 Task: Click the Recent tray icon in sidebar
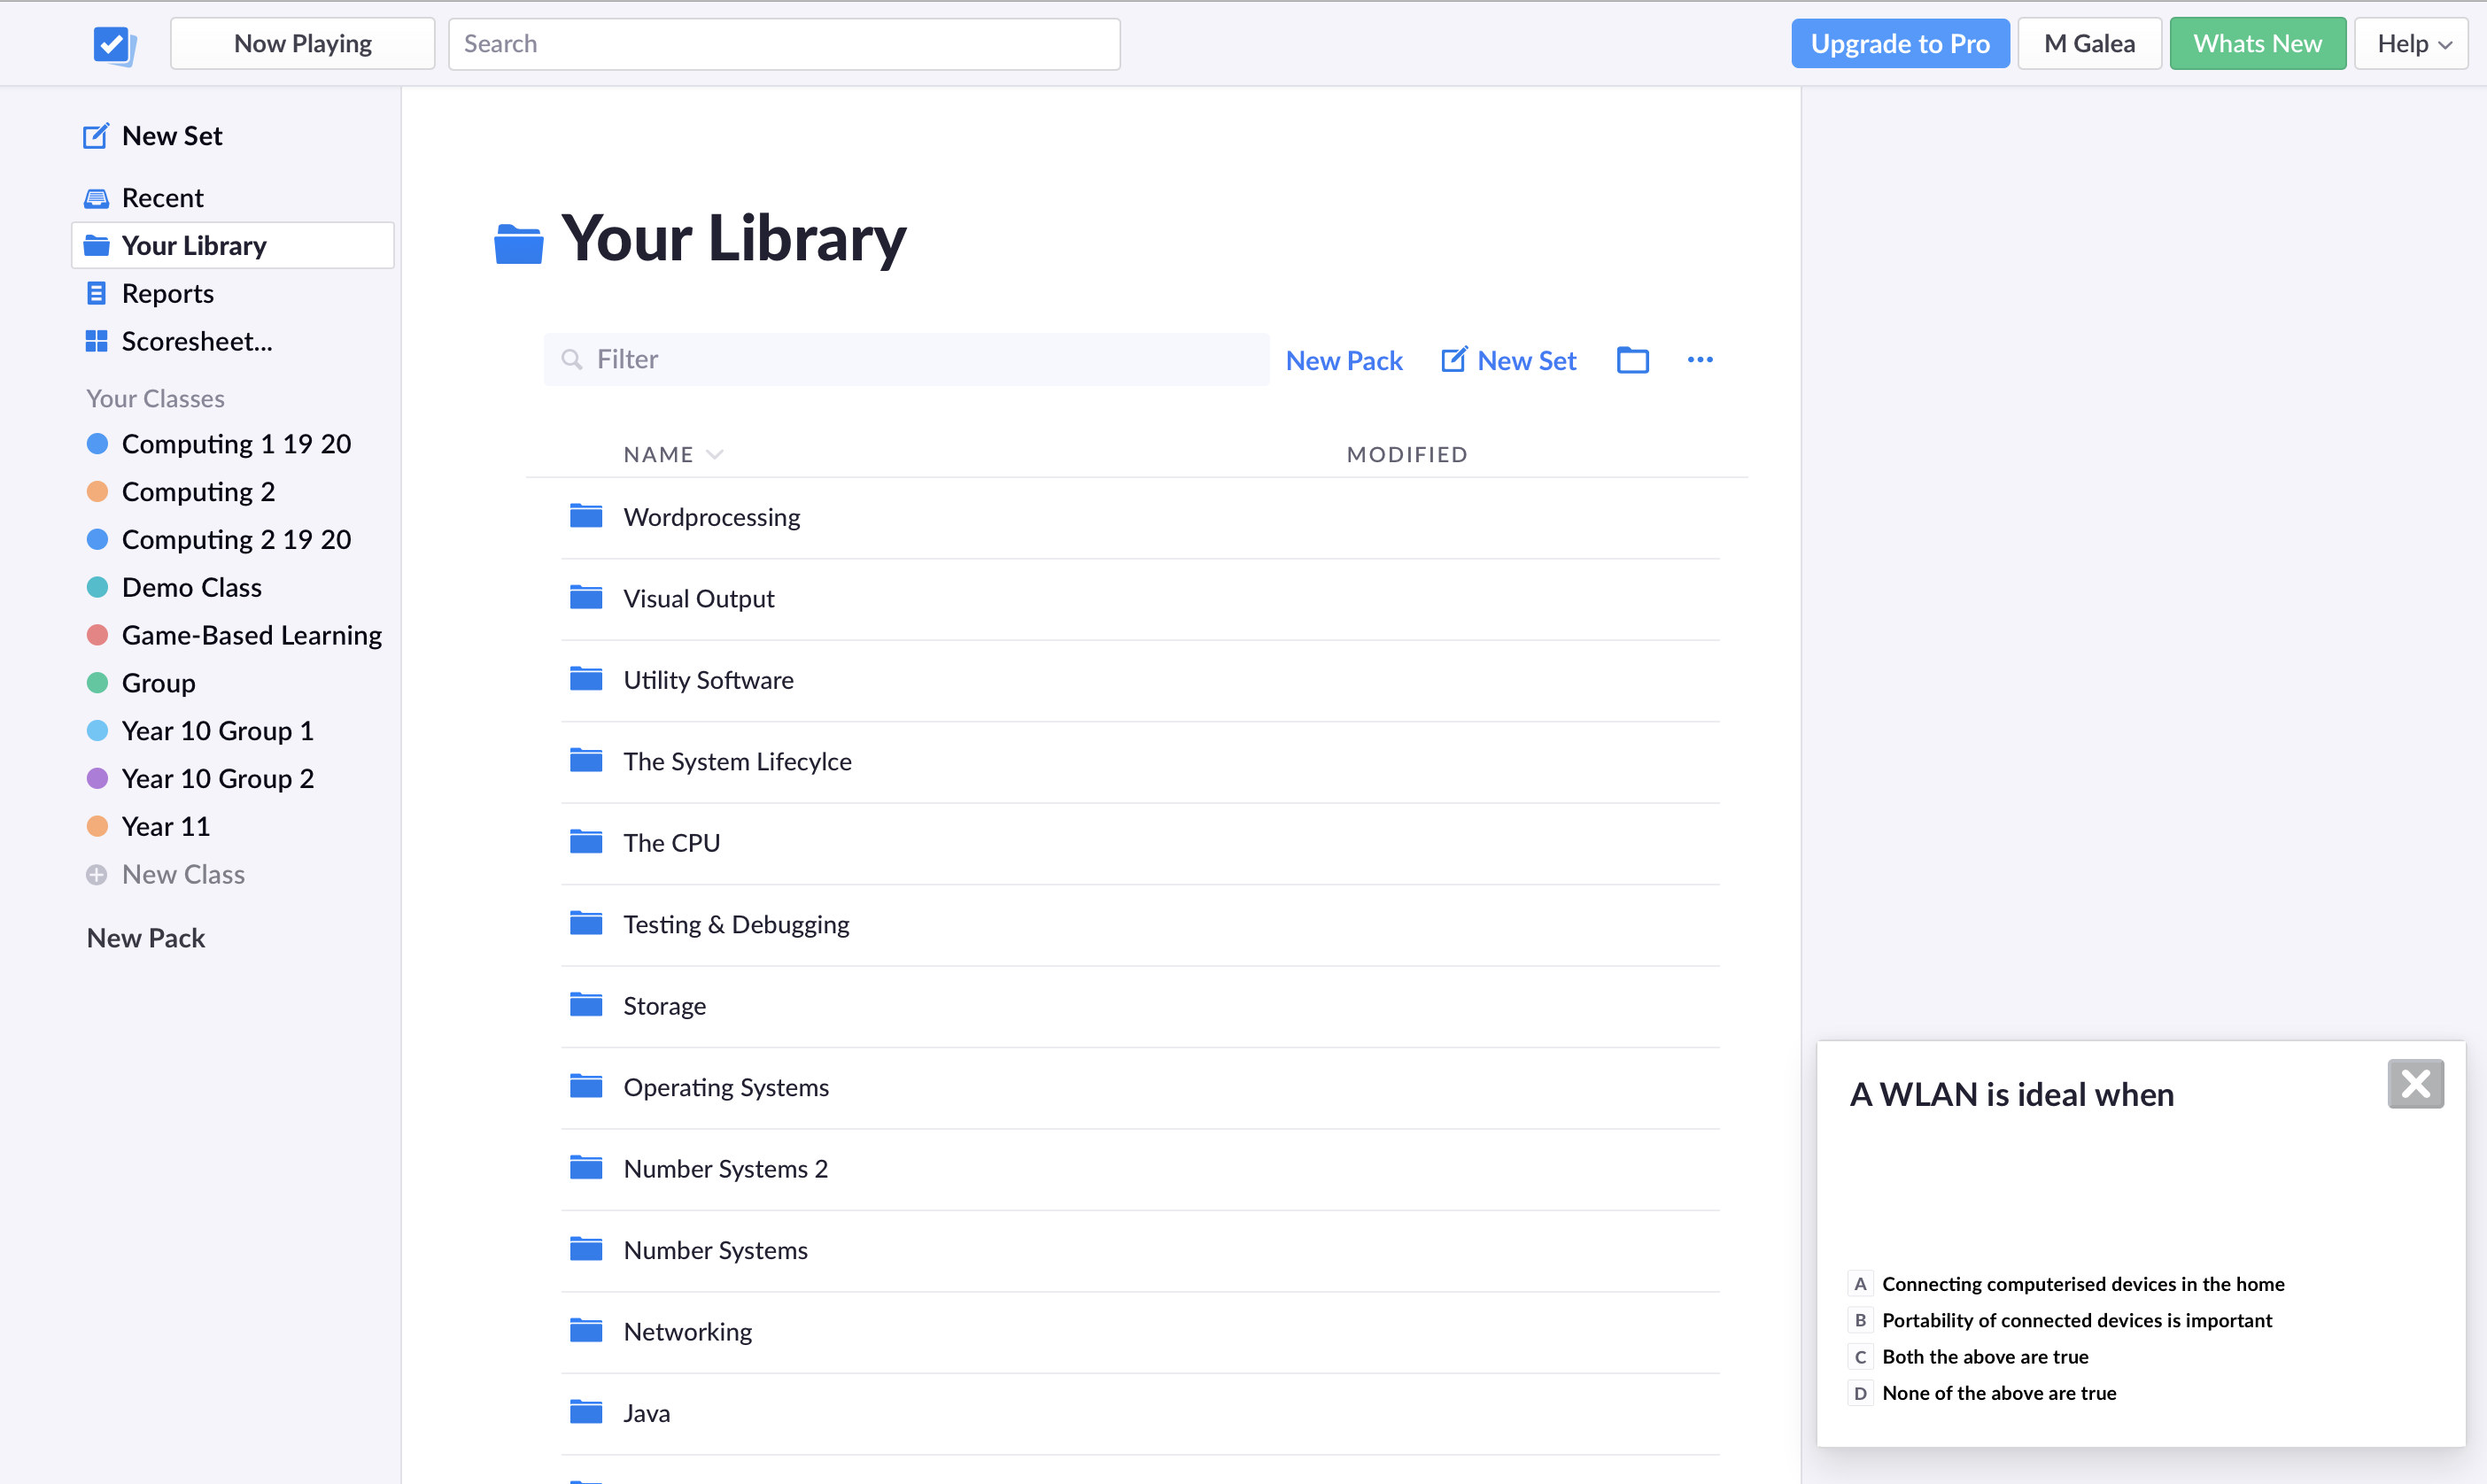96,198
